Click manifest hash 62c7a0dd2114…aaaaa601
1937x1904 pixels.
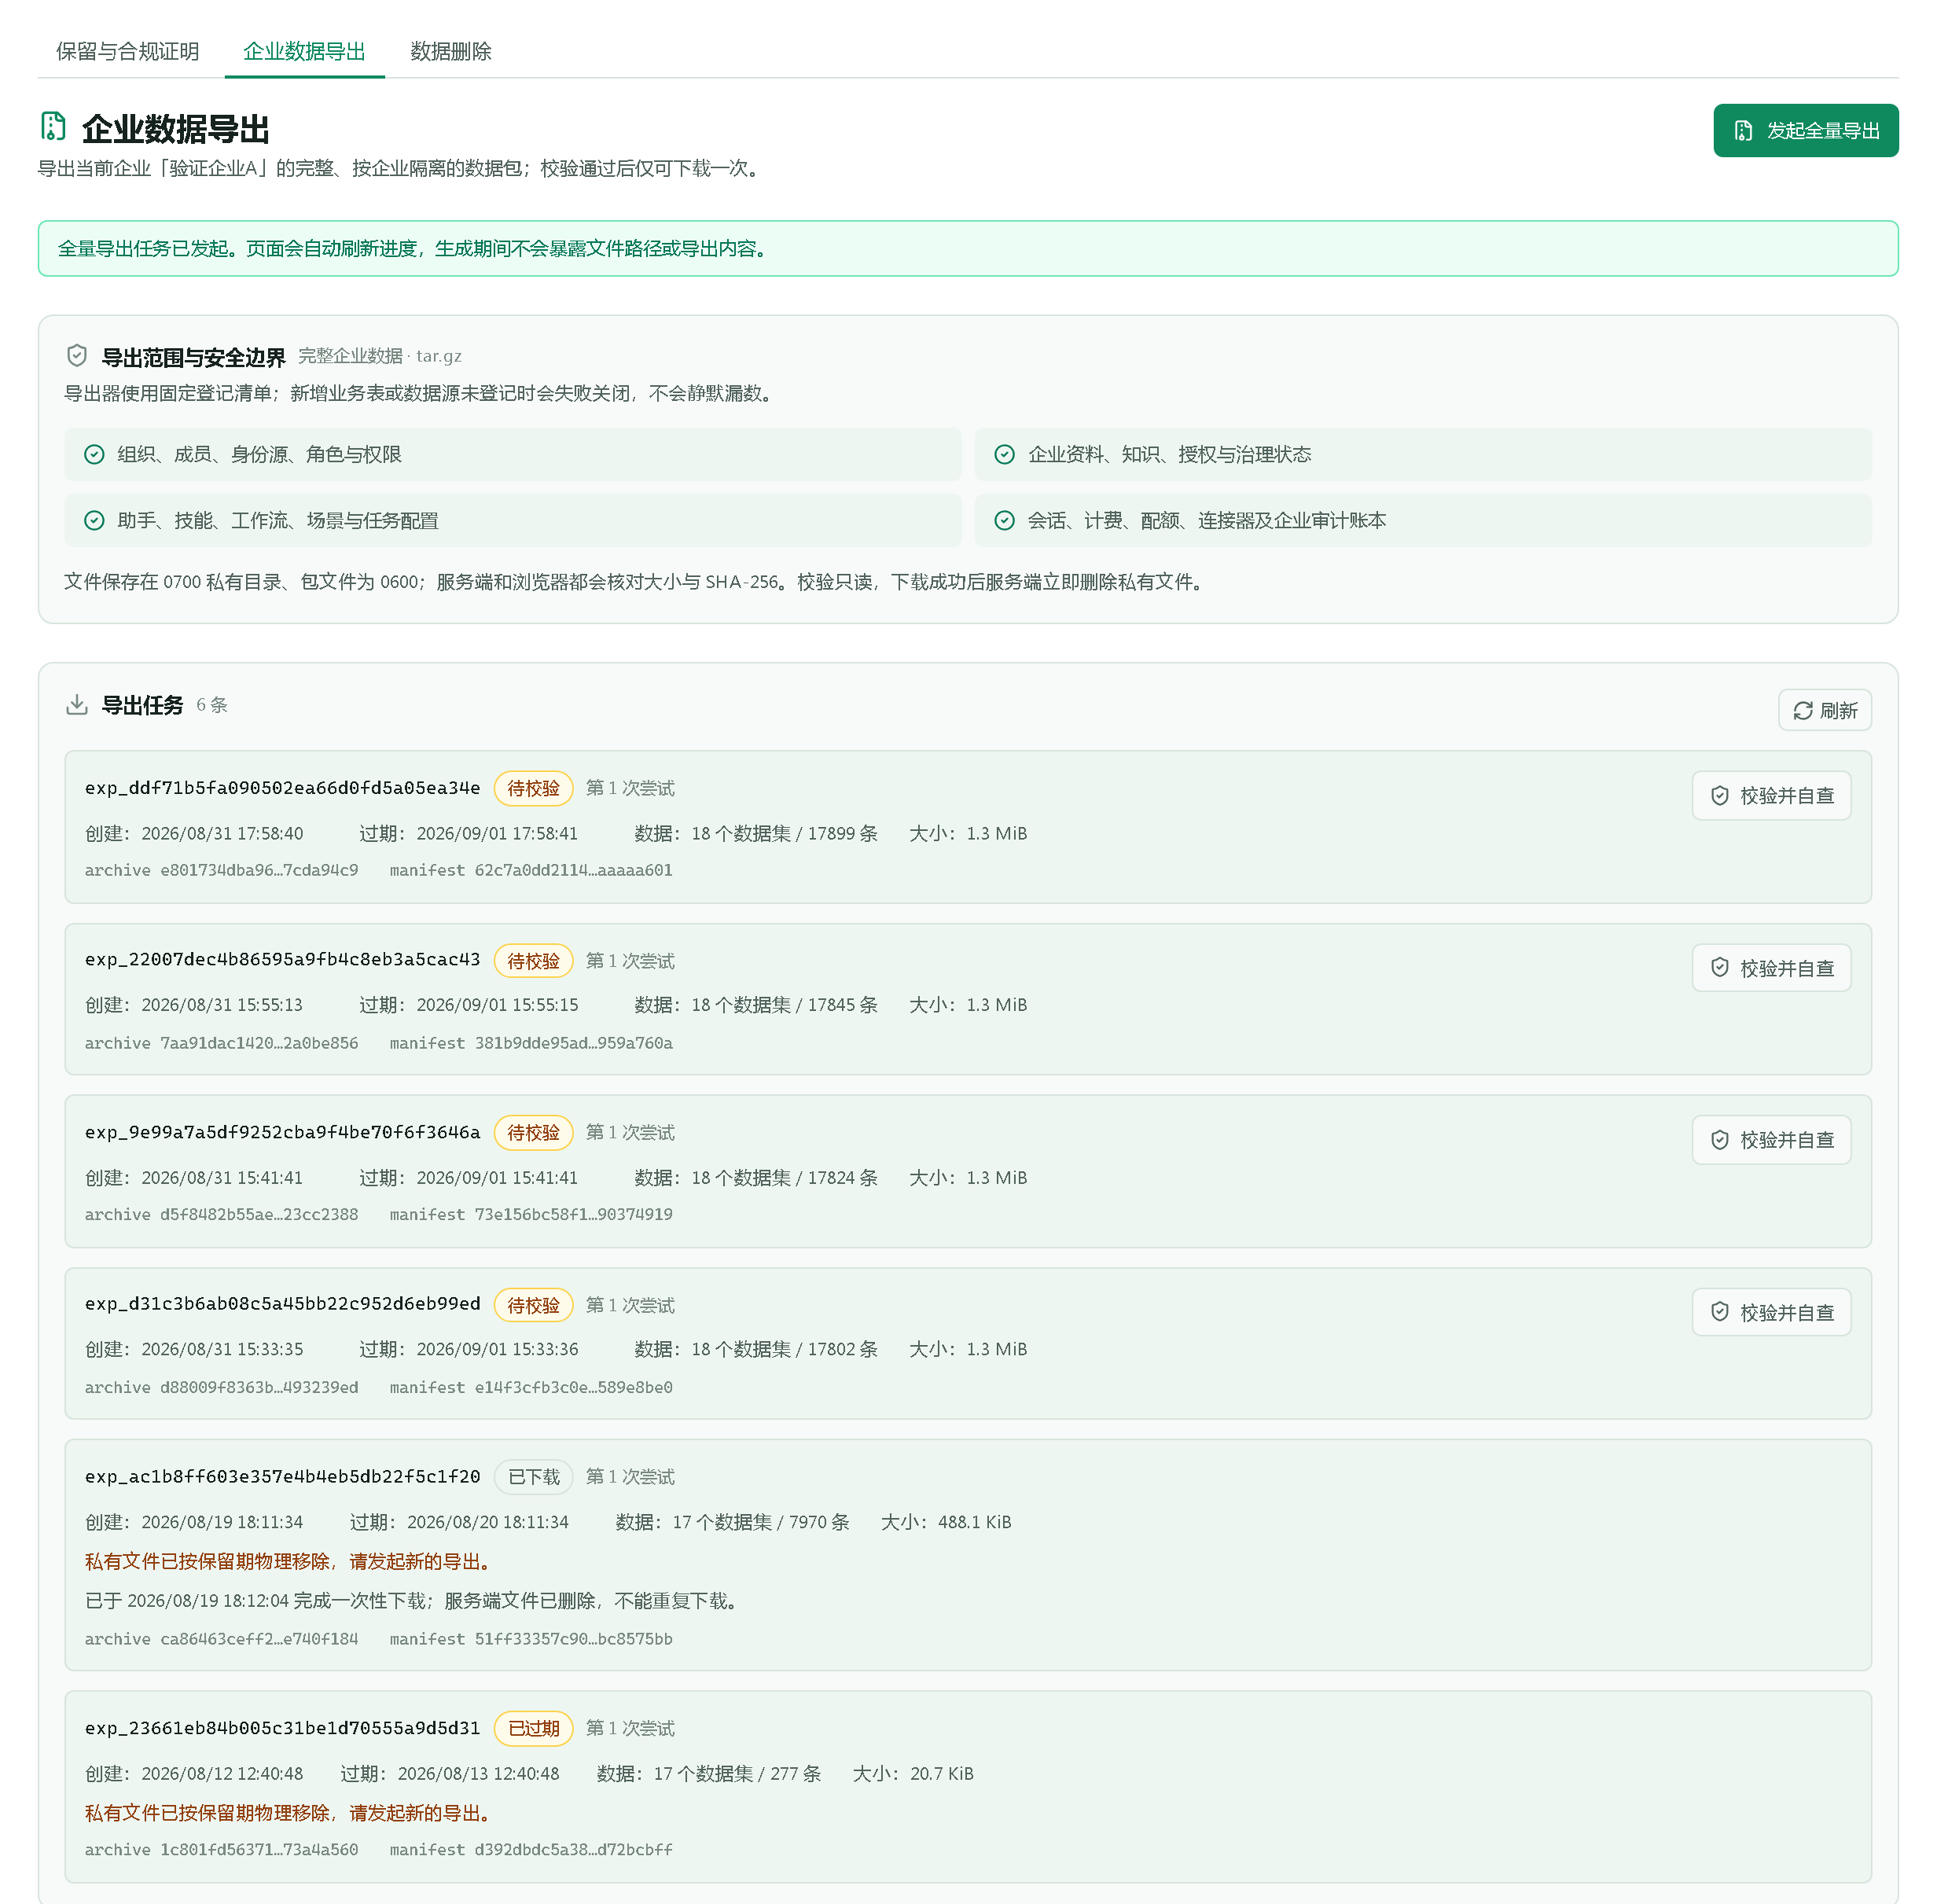coord(573,871)
